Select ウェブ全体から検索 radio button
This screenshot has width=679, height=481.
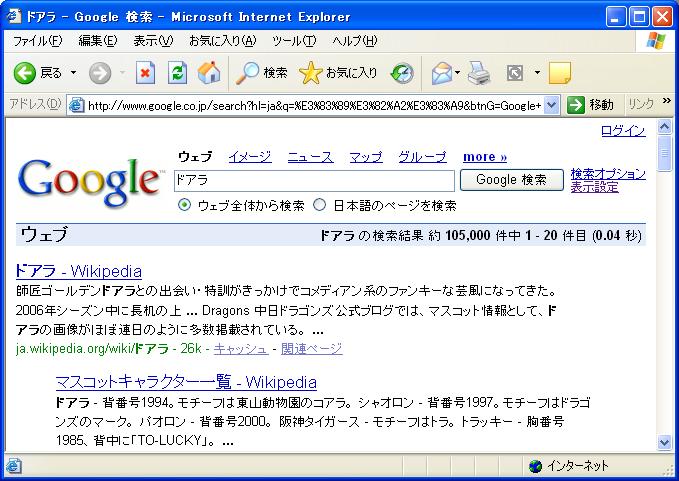184,205
